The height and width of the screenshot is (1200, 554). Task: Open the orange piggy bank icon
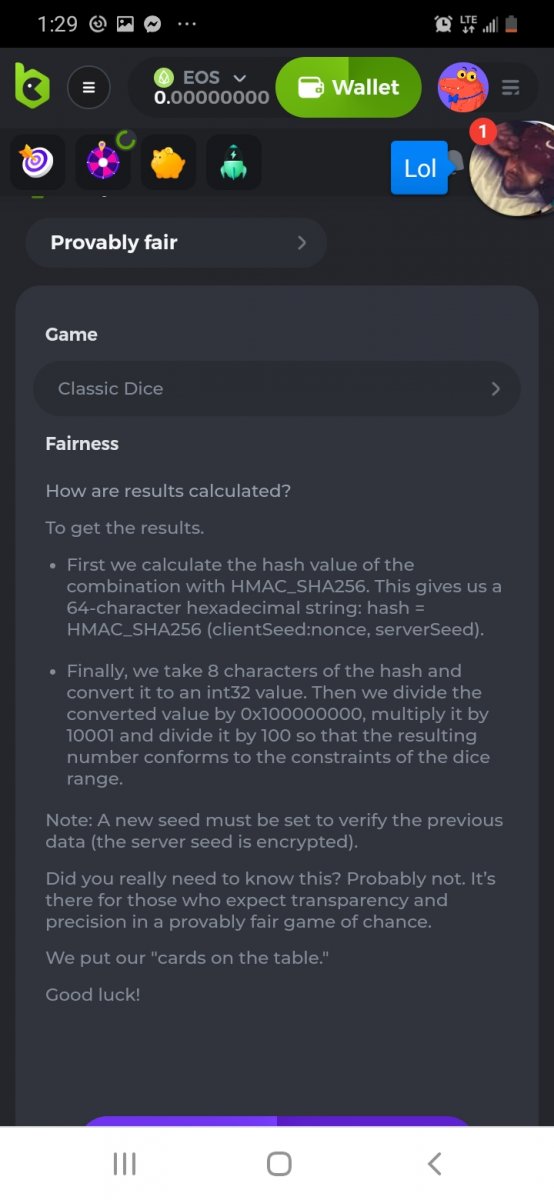(168, 162)
